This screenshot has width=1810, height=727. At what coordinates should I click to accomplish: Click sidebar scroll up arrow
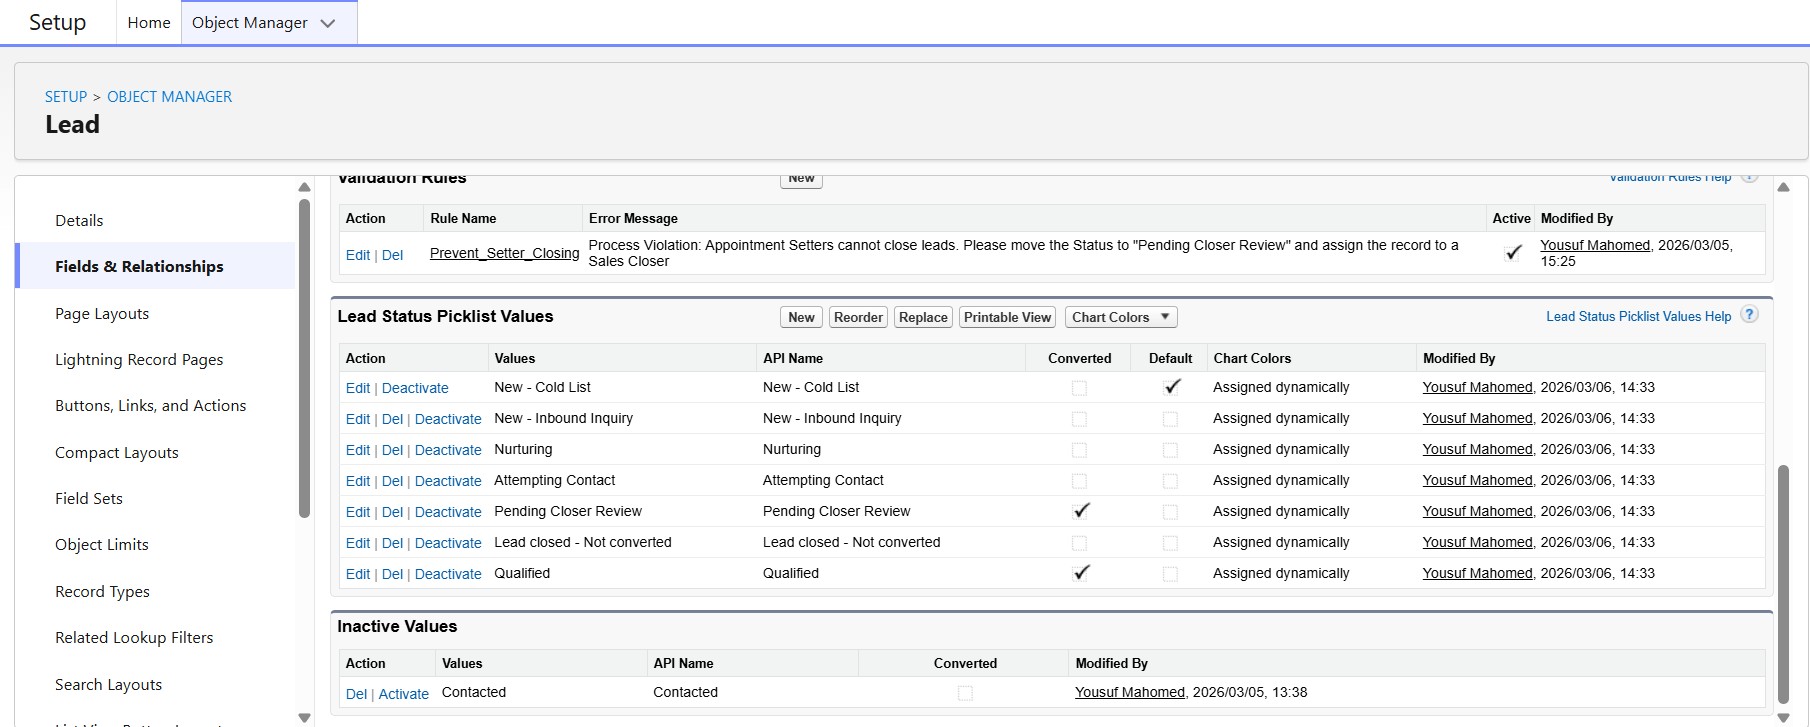(305, 187)
